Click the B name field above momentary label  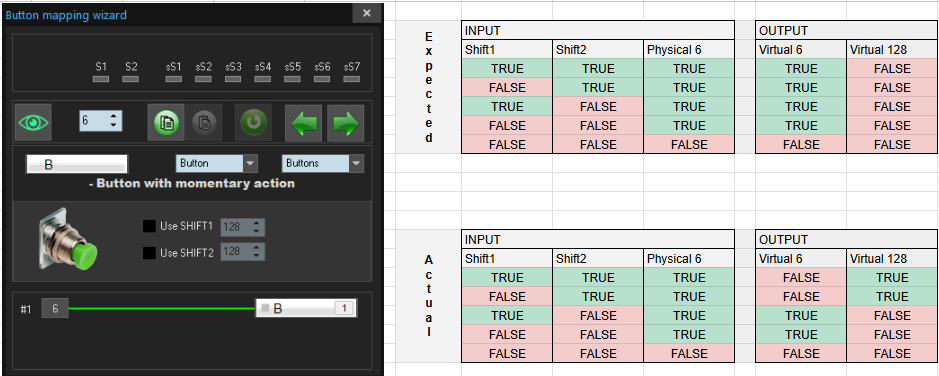click(x=77, y=164)
